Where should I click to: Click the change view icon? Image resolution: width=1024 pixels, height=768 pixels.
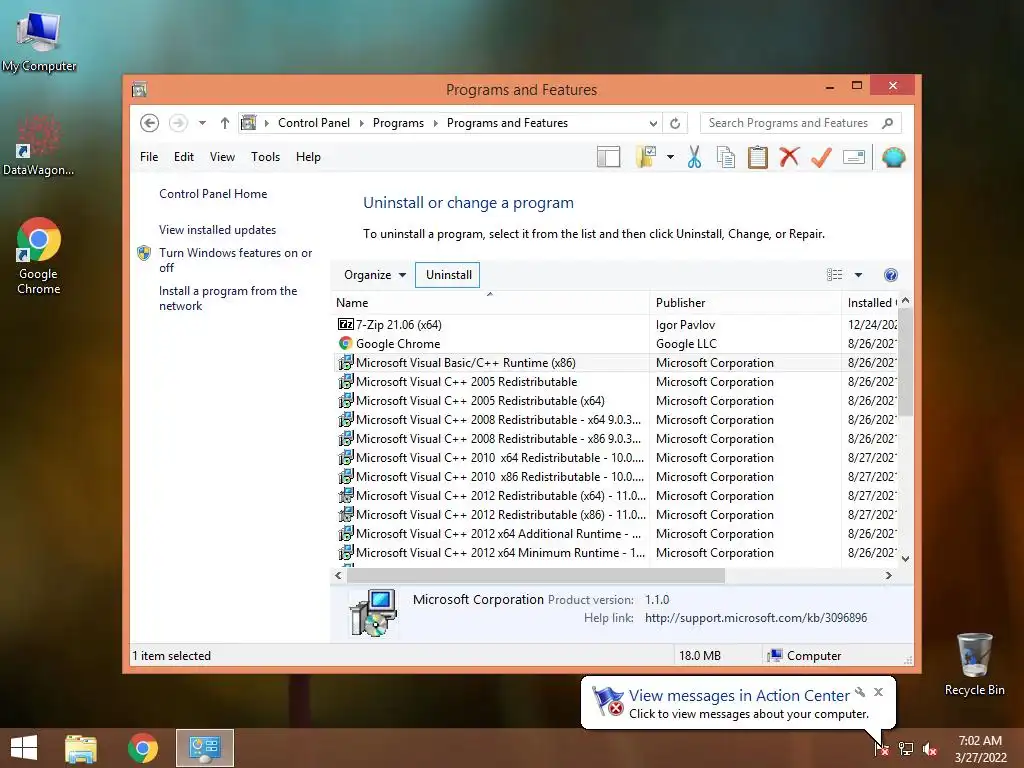(834, 275)
